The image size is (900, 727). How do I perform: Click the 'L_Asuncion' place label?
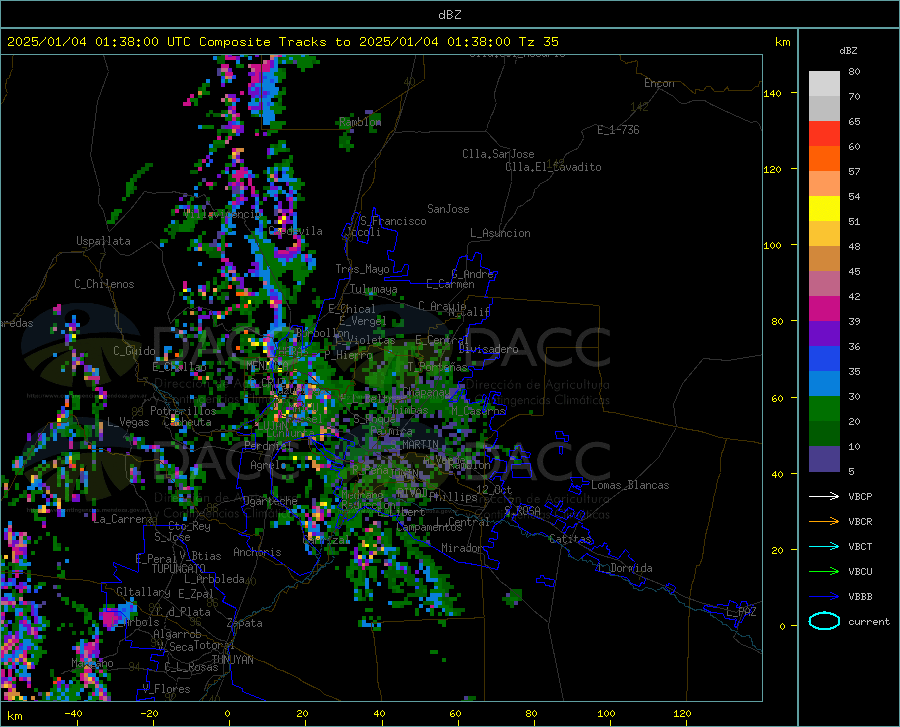point(500,233)
